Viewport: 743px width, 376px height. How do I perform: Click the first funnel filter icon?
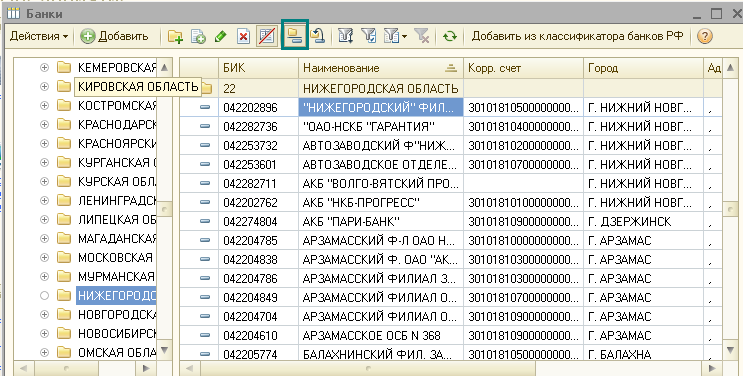coord(345,37)
